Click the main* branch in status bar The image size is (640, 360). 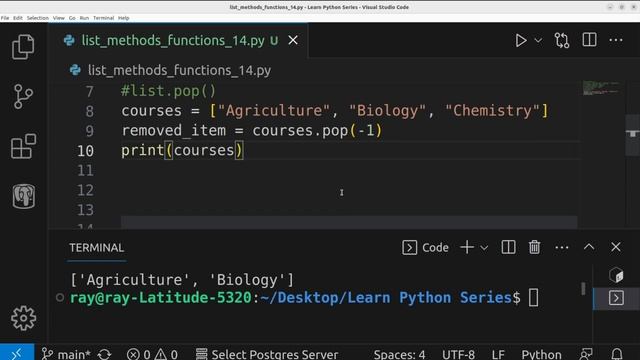click(x=65, y=354)
